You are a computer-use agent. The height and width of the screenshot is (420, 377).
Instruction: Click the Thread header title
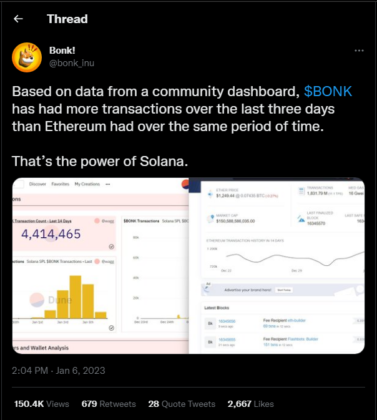click(67, 19)
